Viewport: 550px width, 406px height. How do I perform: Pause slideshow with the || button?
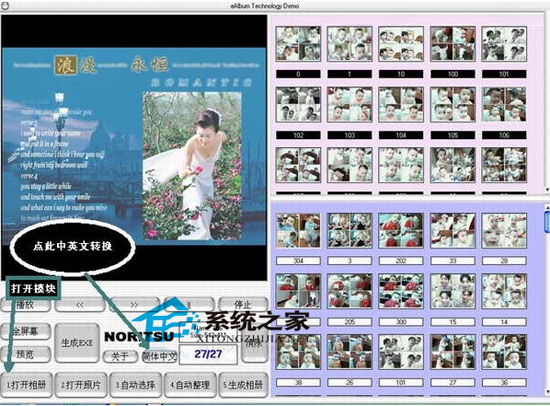tap(189, 305)
